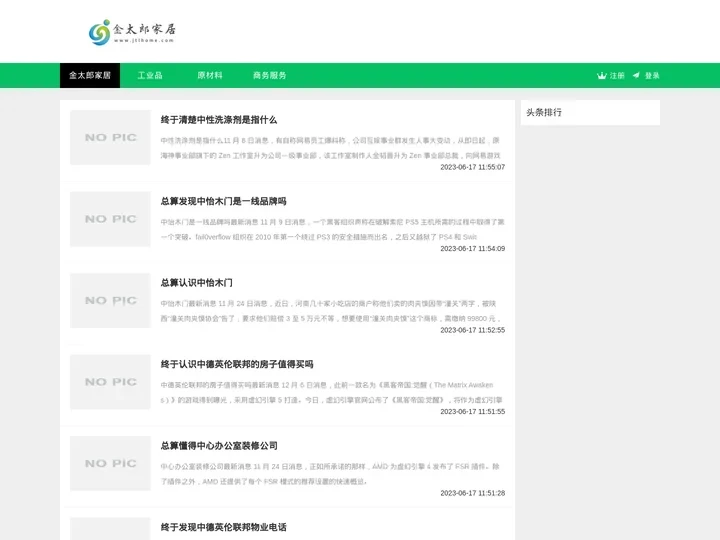This screenshot has width=720, height=540.
Task: Open article 终于发现中德英伦联邦物业电话
Action: [223, 527]
